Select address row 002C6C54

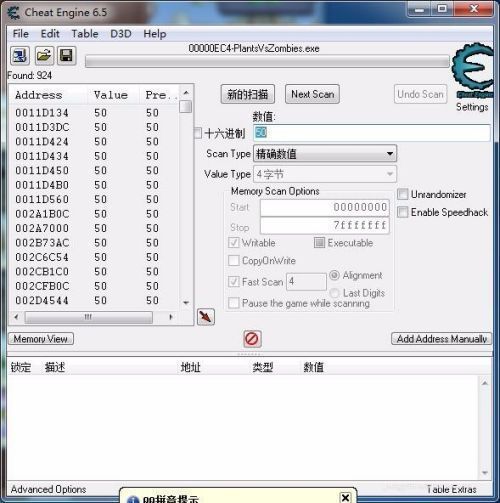coord(95,257)
